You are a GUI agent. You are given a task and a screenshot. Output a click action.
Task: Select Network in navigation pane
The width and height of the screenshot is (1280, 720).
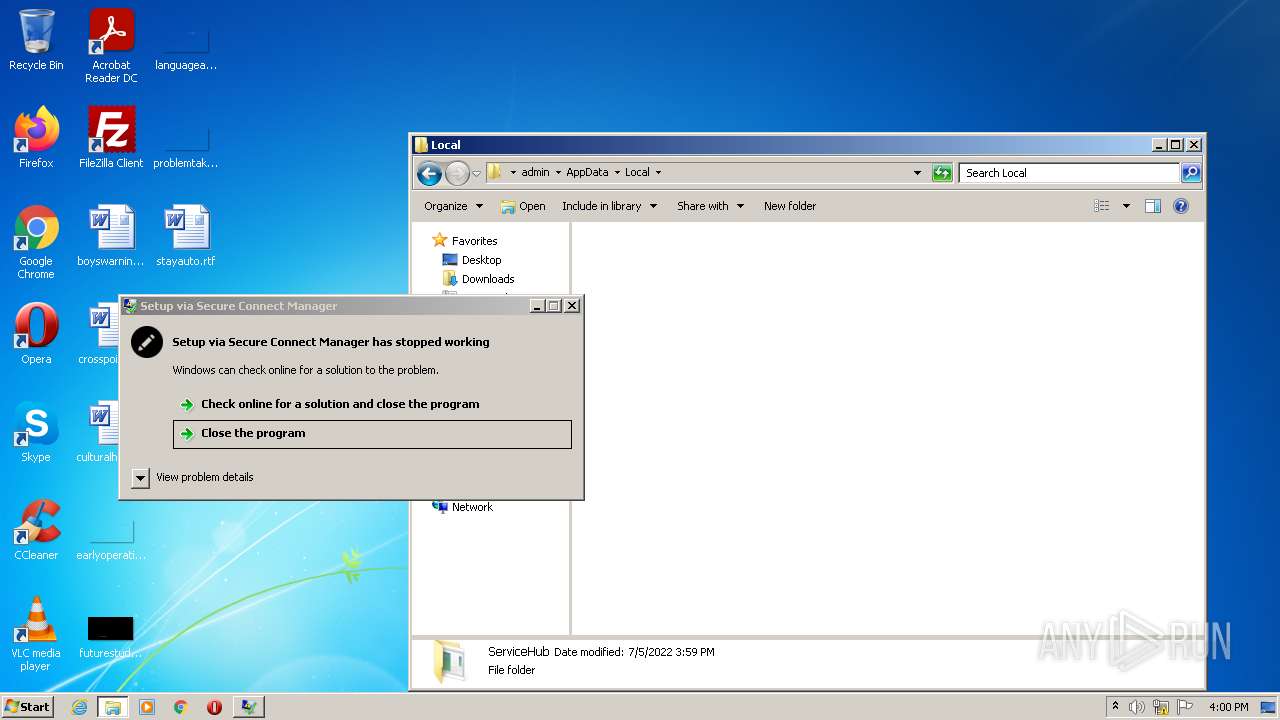click(x=472, y=507)
